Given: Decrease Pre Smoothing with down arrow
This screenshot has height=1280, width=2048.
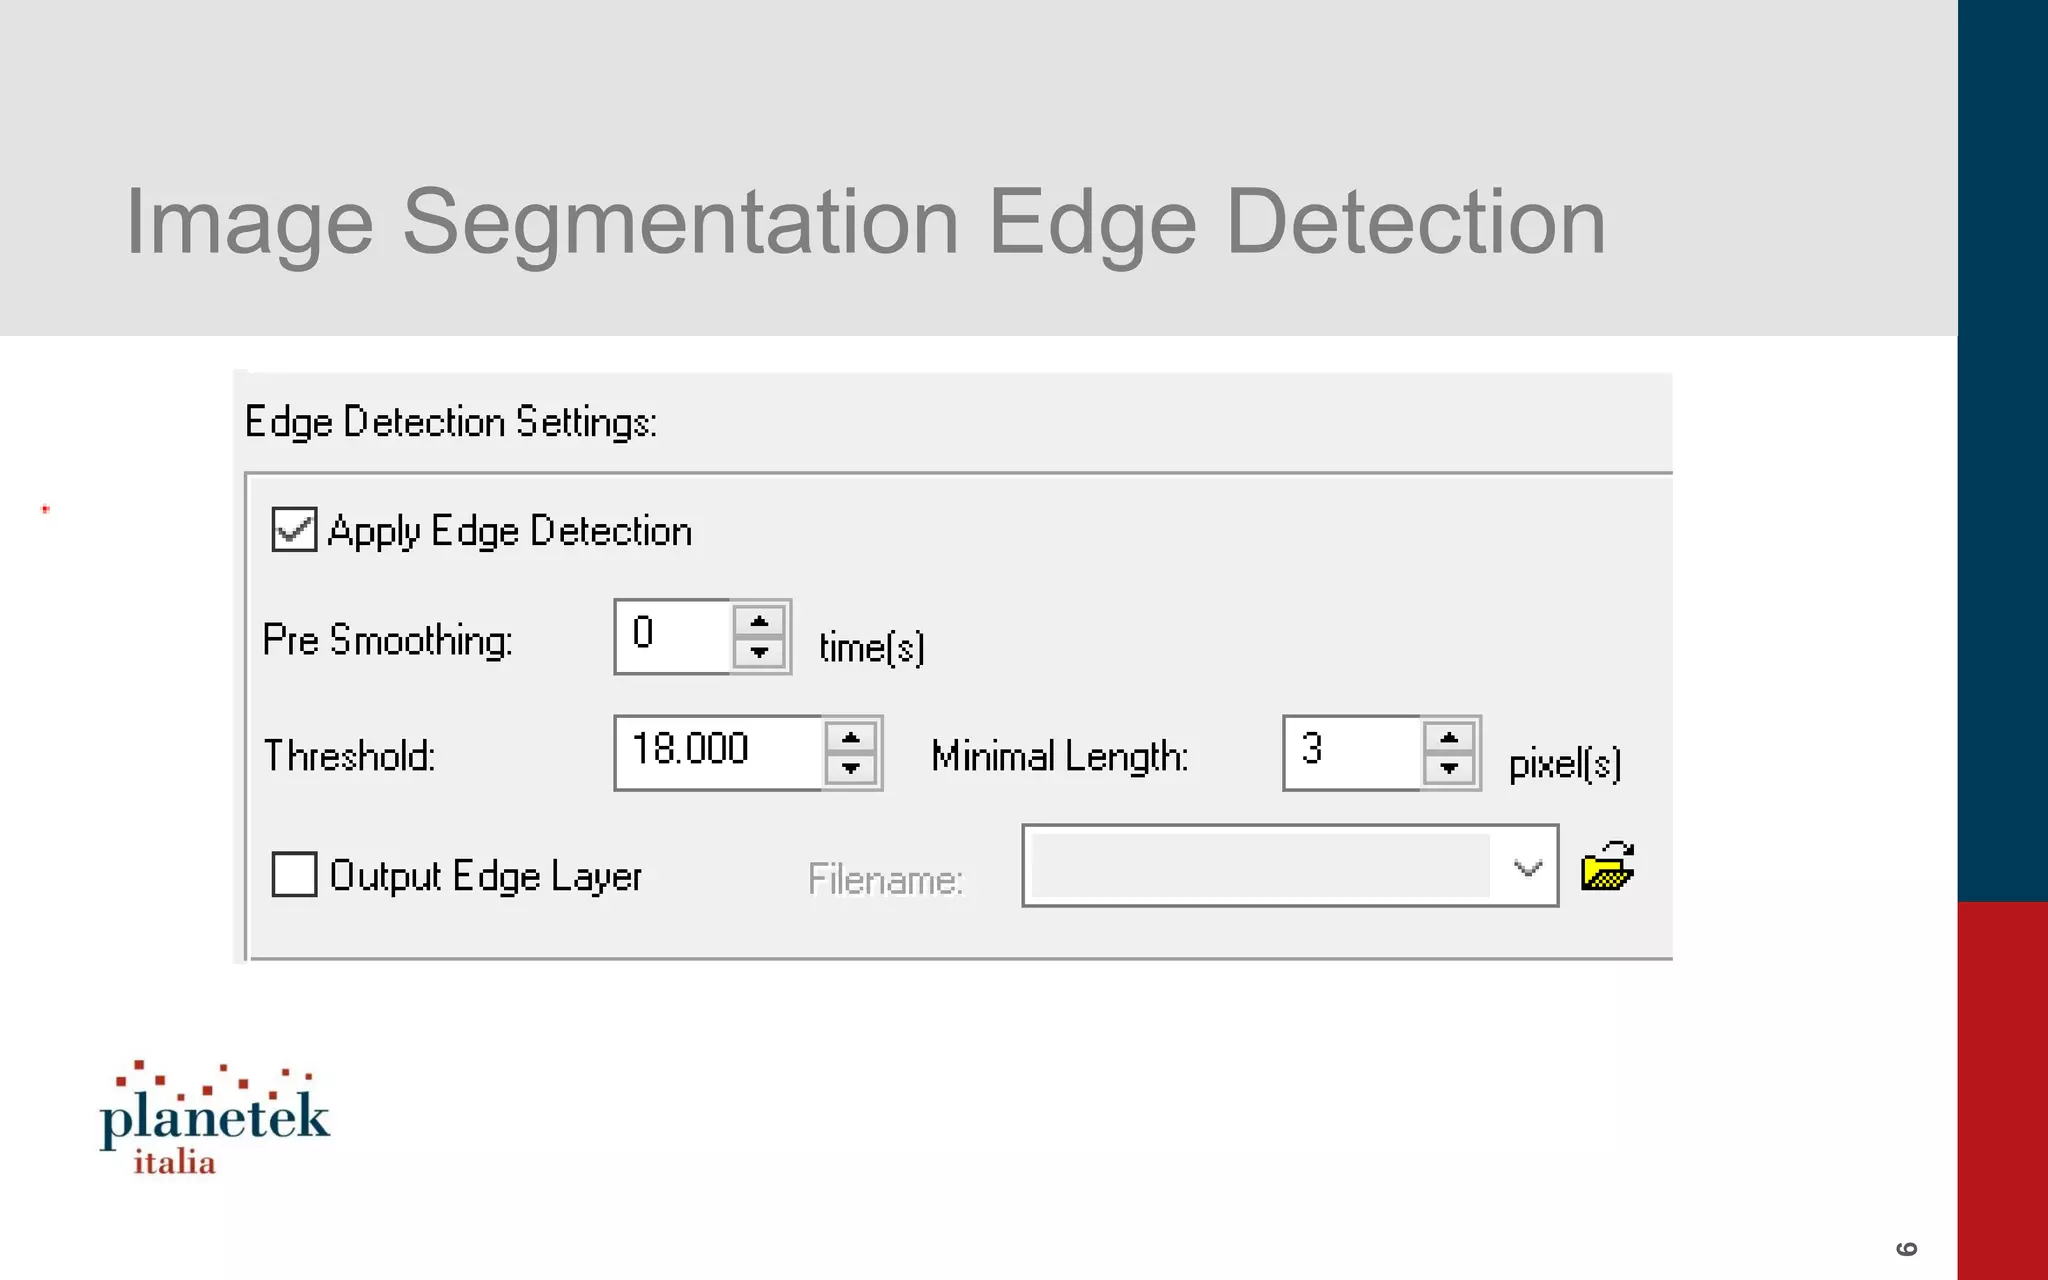Looking at the screenshot, I should (x=759, y=653).
